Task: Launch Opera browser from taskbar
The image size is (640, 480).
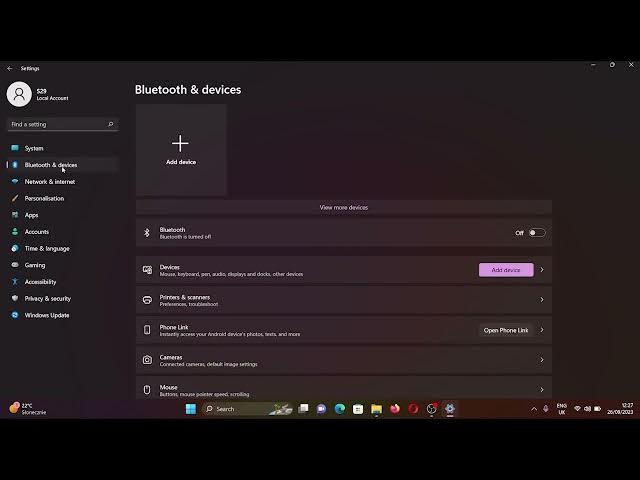Action: pyautogui.click(x=413, y=409)
